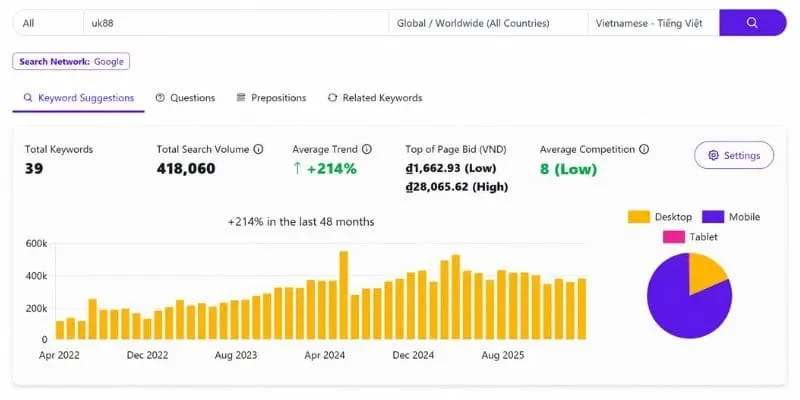Open the Vietnamese language selector
800x400 pixels.
click(x=654, y=23)
